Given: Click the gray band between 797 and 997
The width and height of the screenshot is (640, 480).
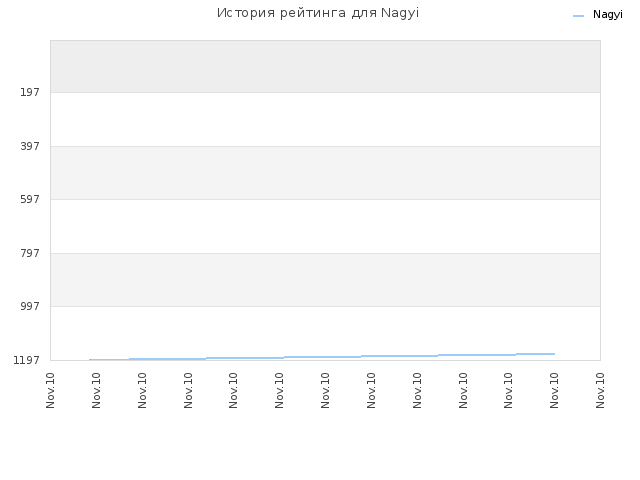Looking at the screenshot, I should pos(325,280).
